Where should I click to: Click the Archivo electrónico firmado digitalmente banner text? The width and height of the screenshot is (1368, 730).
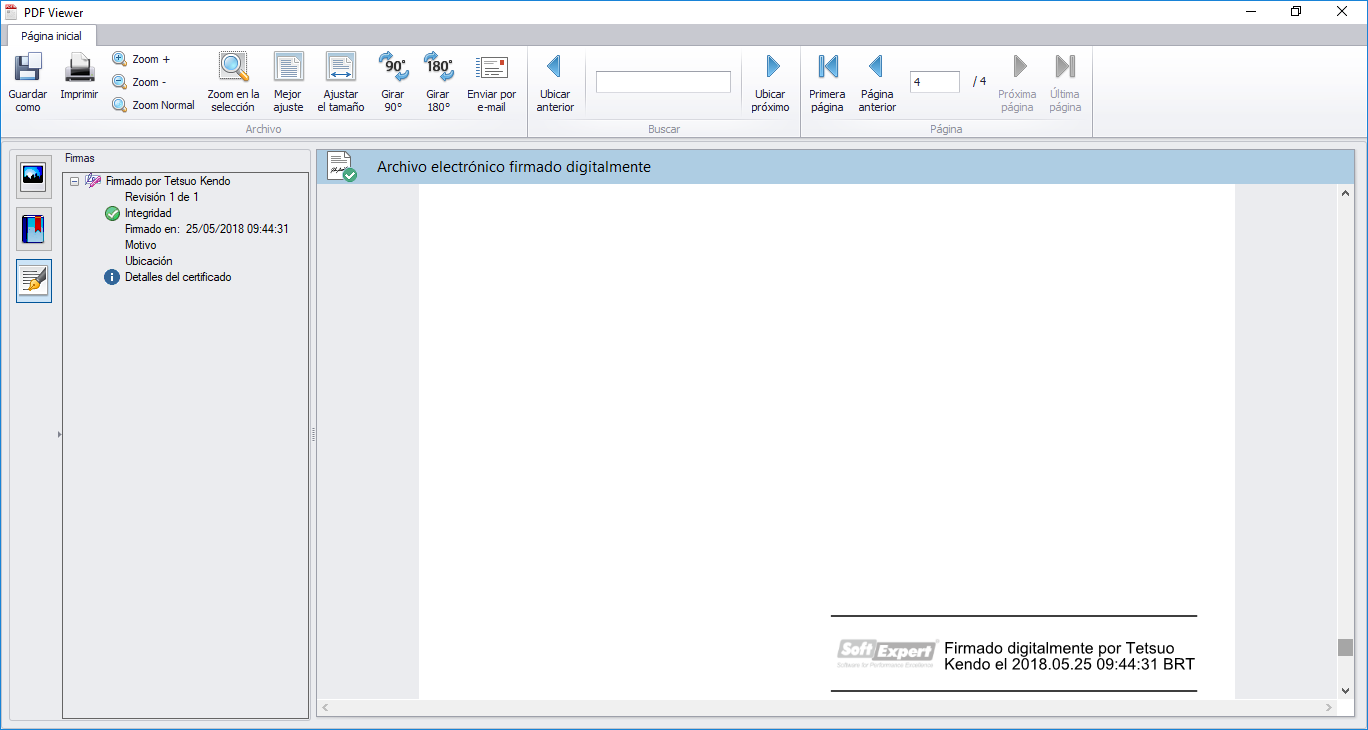(x=514, y=167)
